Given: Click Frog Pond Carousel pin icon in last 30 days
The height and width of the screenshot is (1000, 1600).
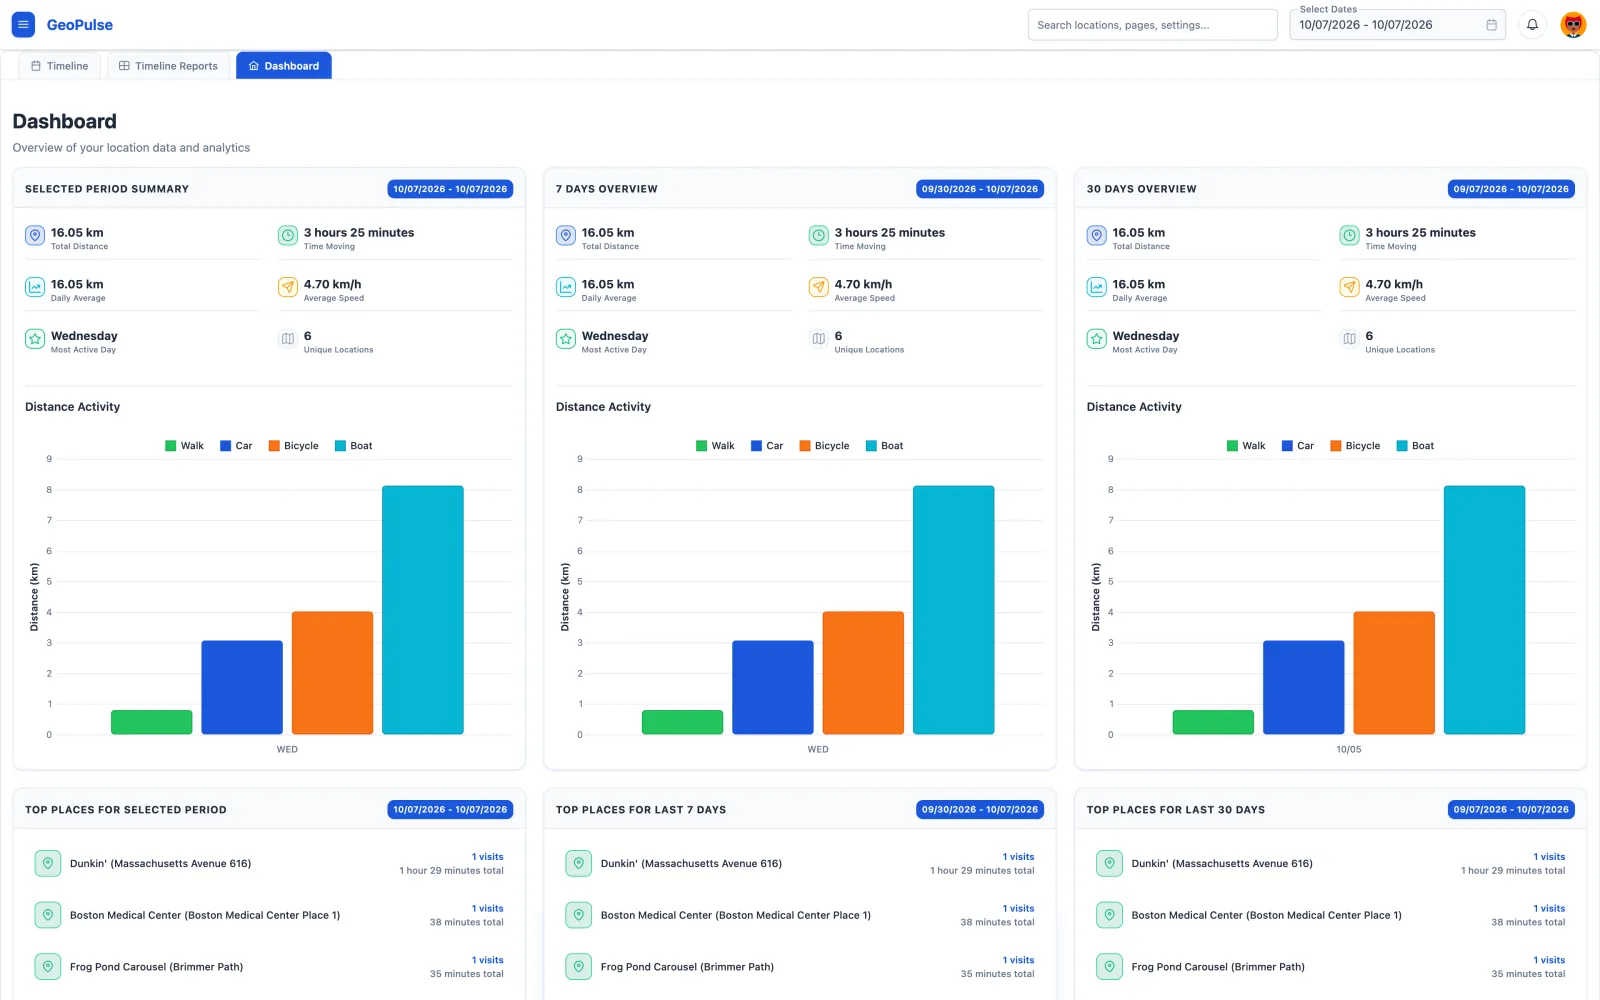Looking at the screenshot, I should [x=1109, y=967].
